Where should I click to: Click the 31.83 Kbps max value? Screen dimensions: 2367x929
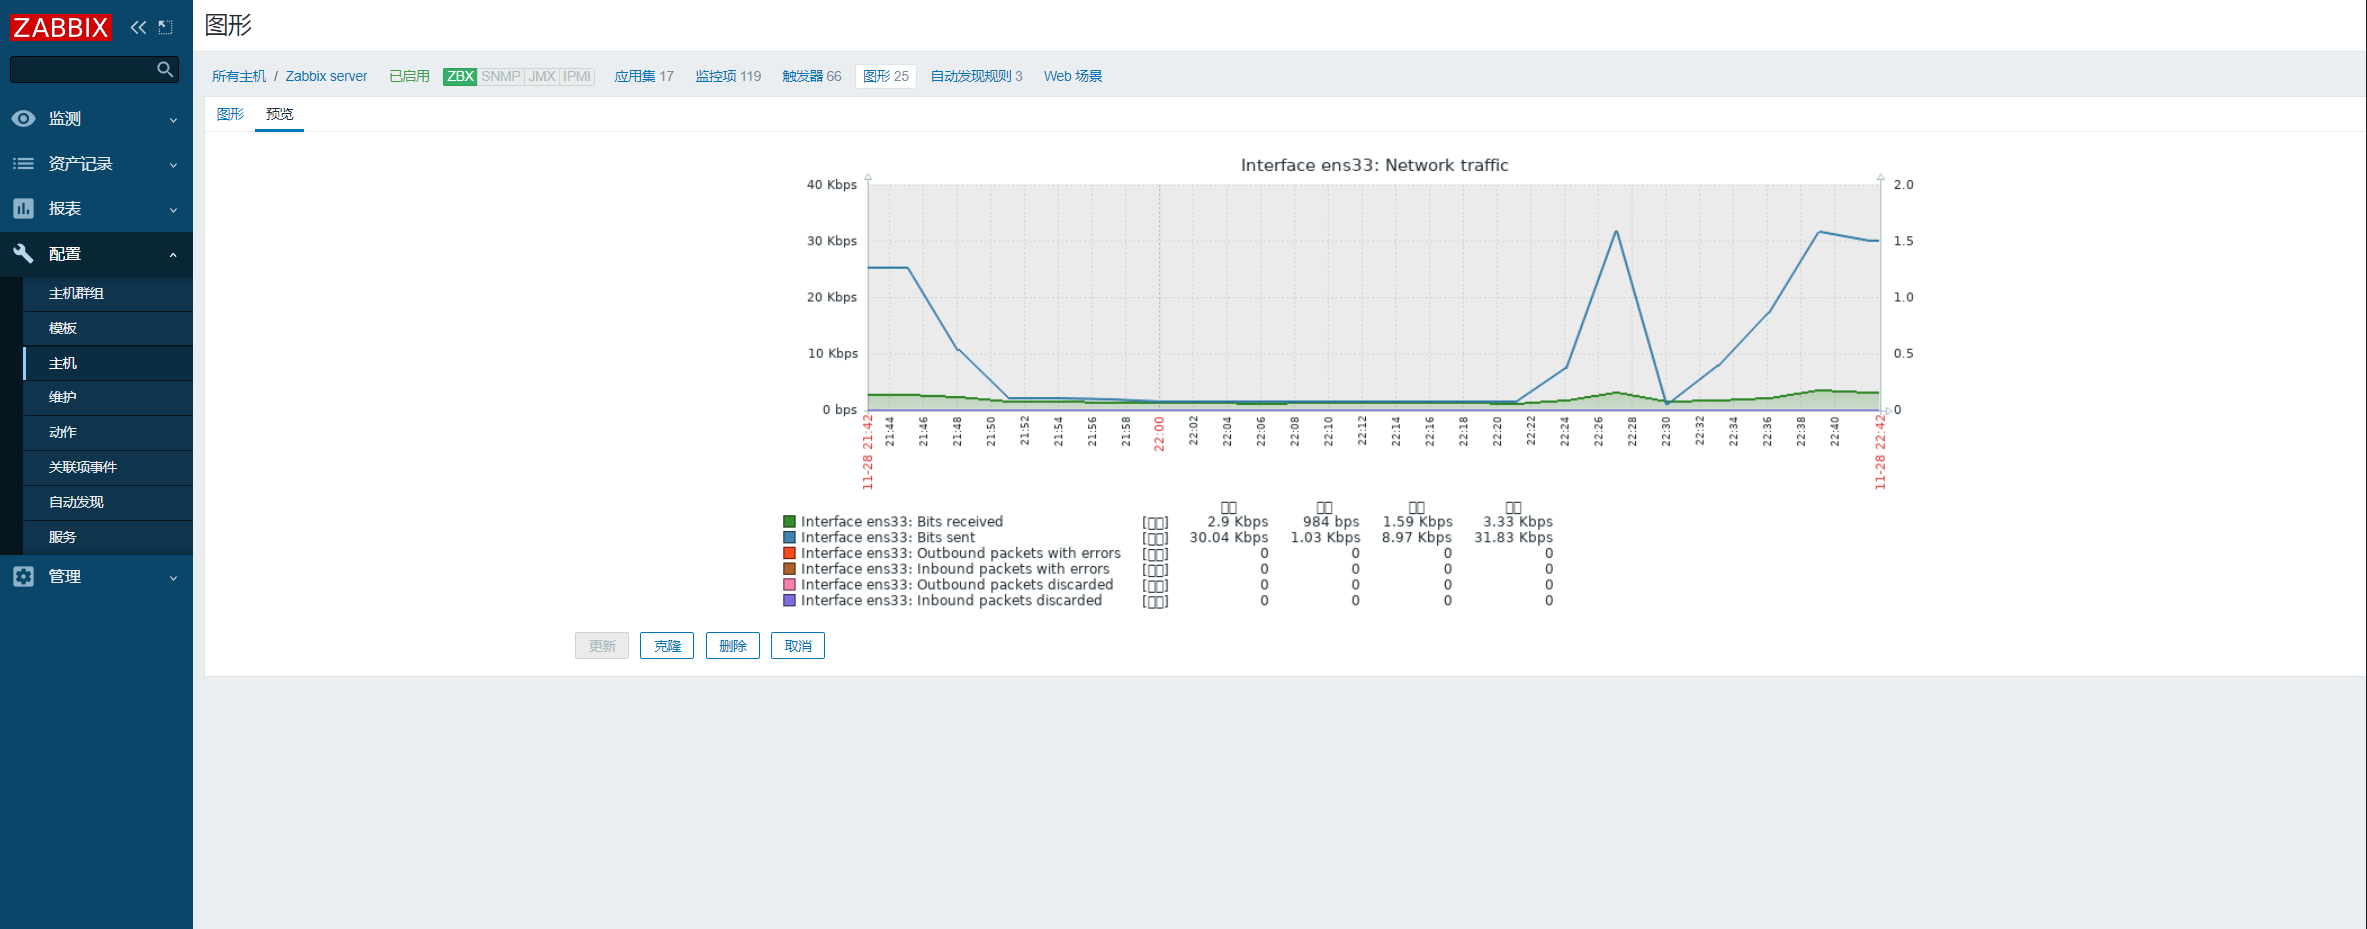[x=1513, y=537]
